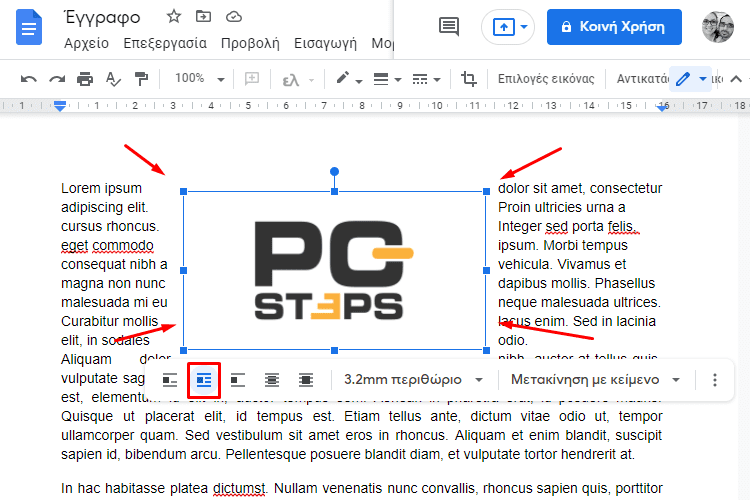Click the present-to-meeting icon
750x500 pixels.
coord(503,27)
